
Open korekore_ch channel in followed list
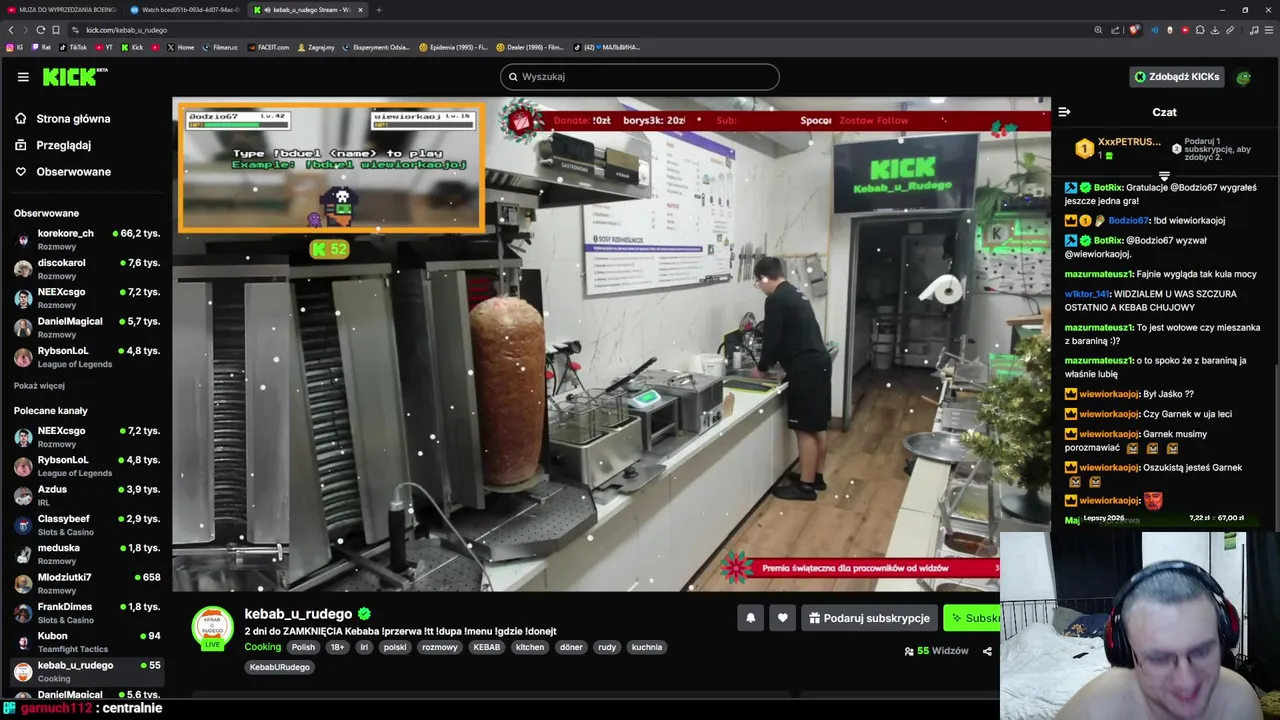coord(86,240)
